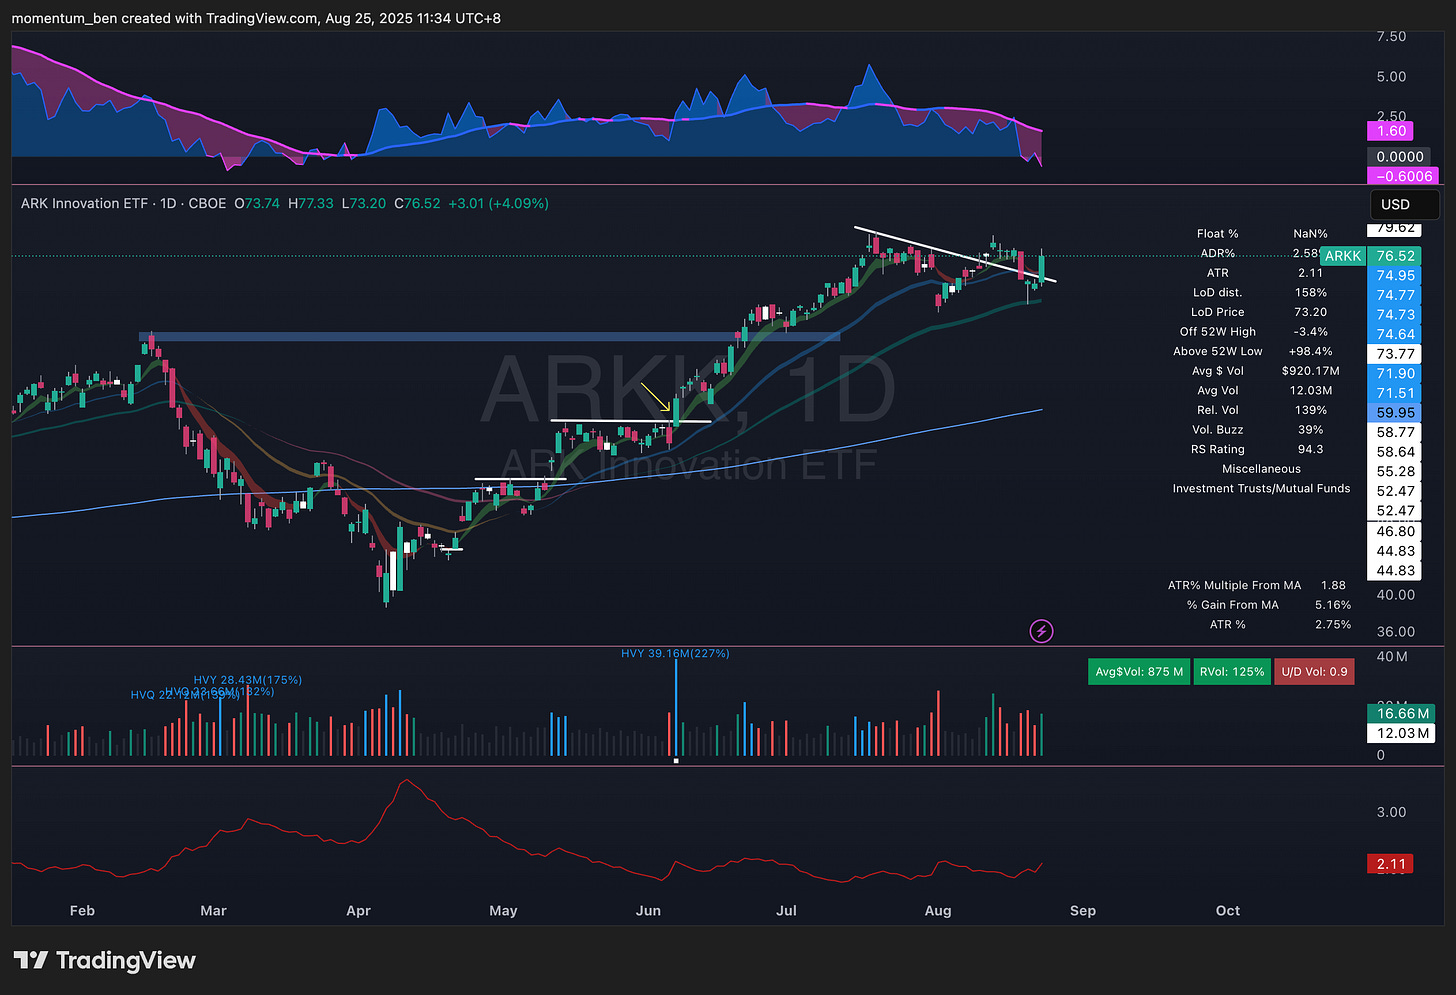Click the HVY 39.16M(227%) volume annotation
This screenshot has width=1456, height=995.
point(675,653)
